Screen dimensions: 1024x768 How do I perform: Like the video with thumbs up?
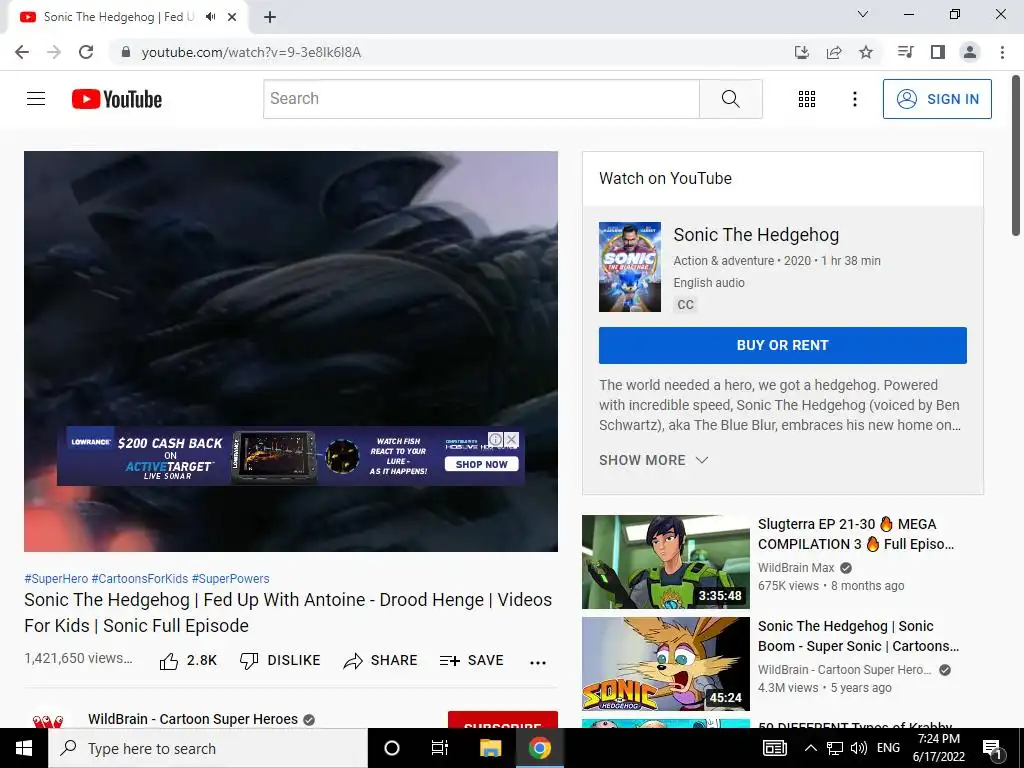coord(188,661)
